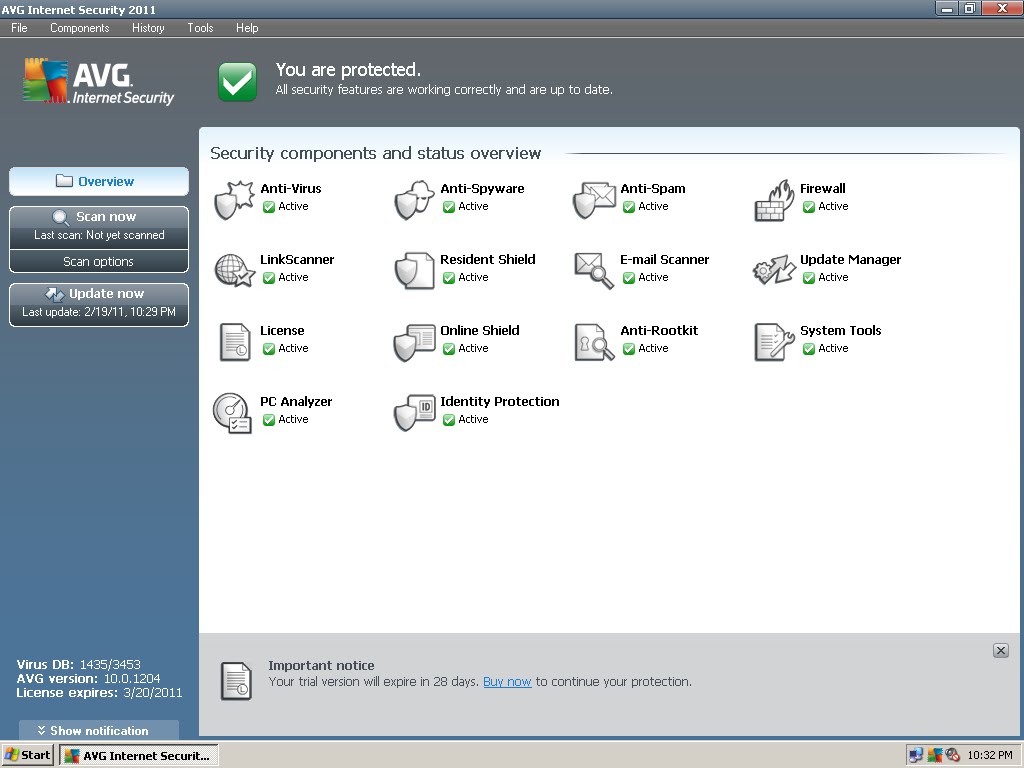Open the Anti-Spyware component icon

tap(414, 200)
